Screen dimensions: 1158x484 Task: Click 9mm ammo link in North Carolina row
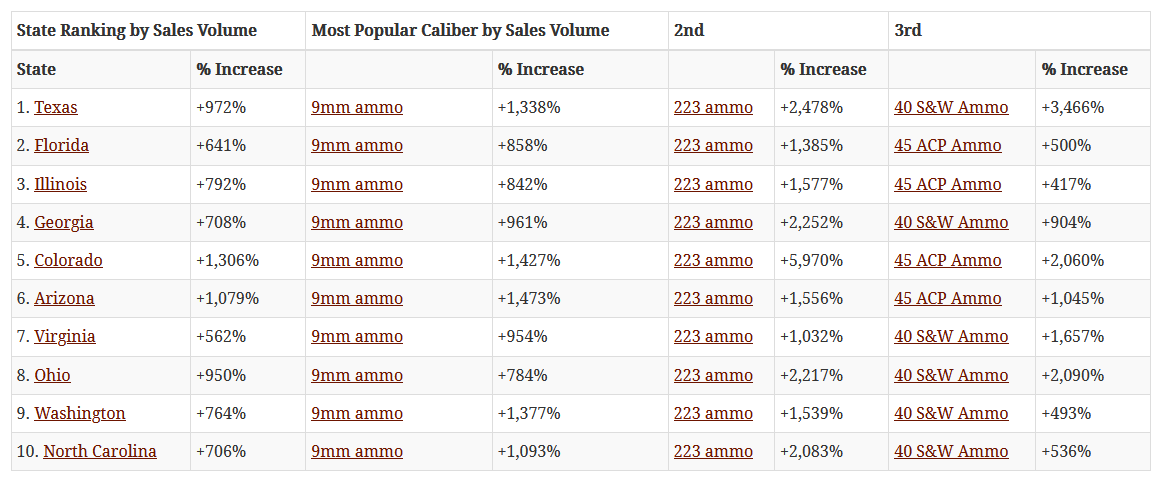tap(357, 452)
